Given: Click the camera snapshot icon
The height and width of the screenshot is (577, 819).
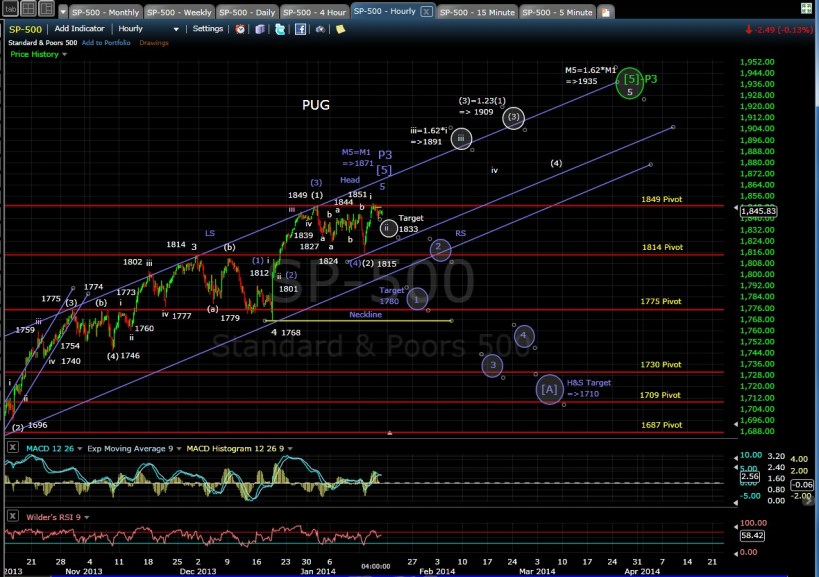Looking at the screenshot, I should pyautogui.click(x=320, y=29).
